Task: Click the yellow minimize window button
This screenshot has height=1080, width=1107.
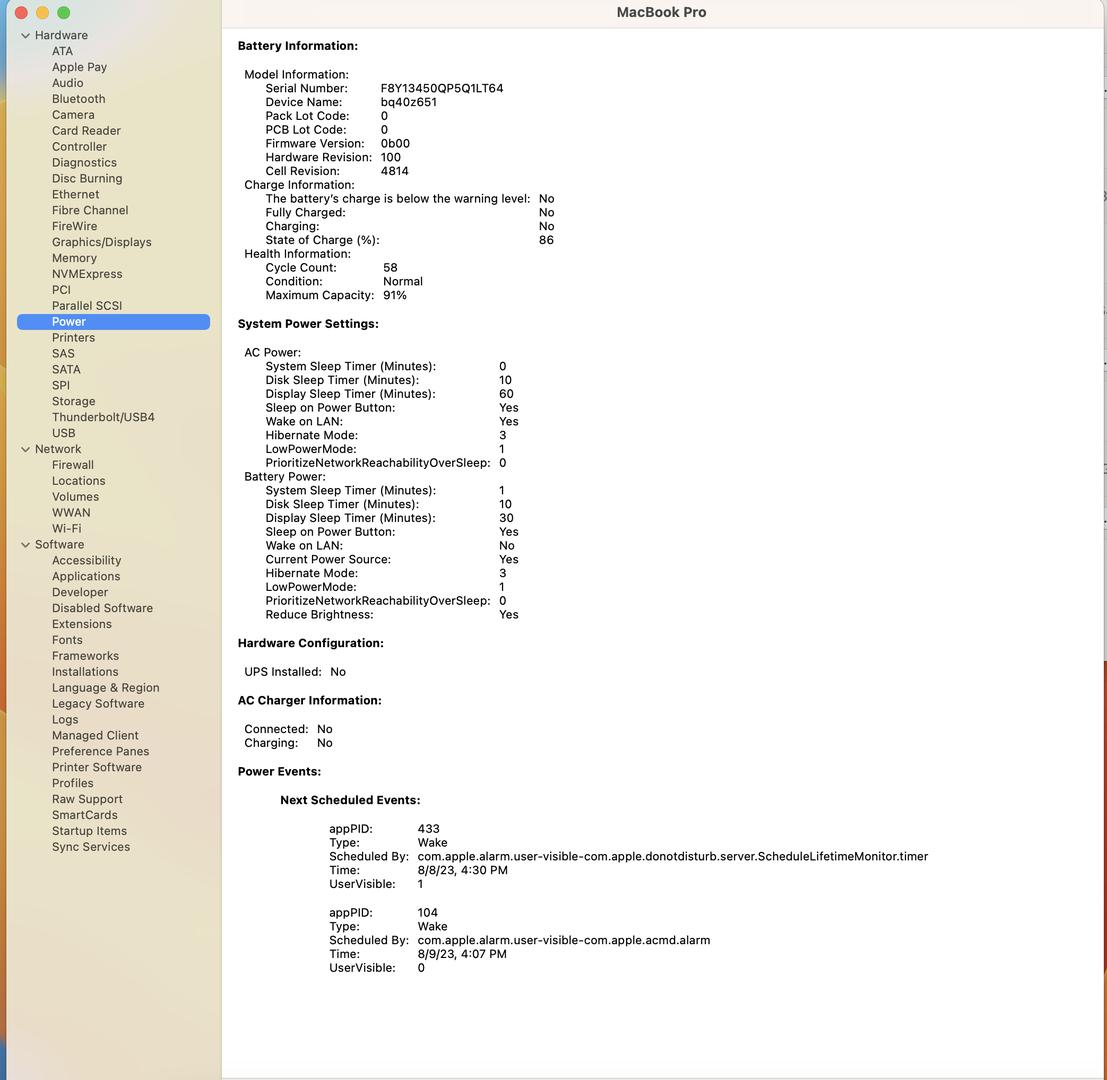Action: pos(42,13)
